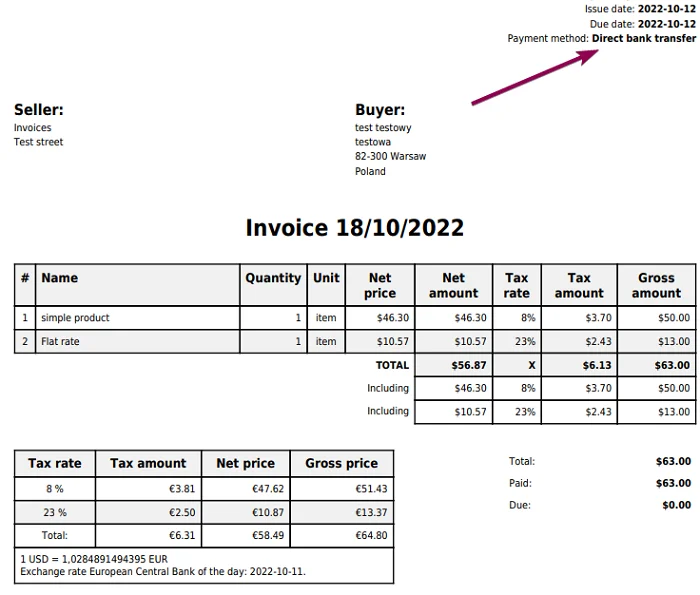The width and height of the screenshot is (700, 595).
Task: Click the '8 %' tax rate cell
Action: point(55,489)
